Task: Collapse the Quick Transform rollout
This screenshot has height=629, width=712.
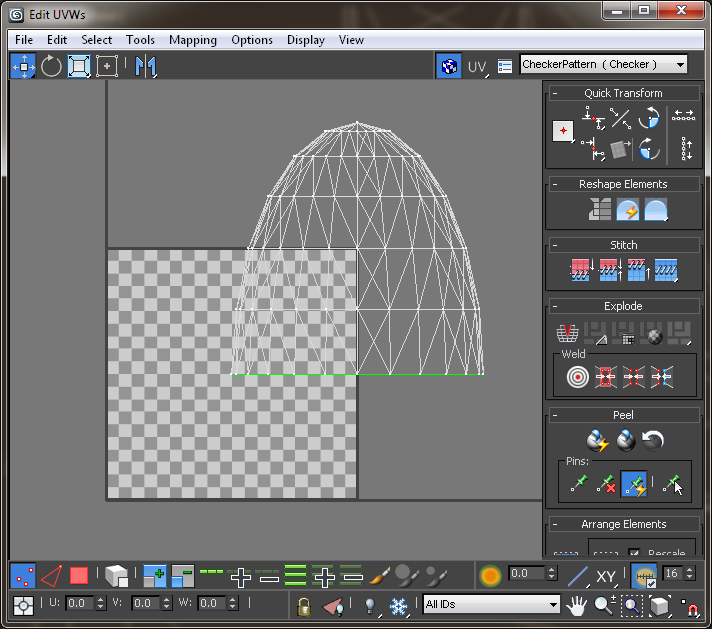Action: click(x=555, y=93)
